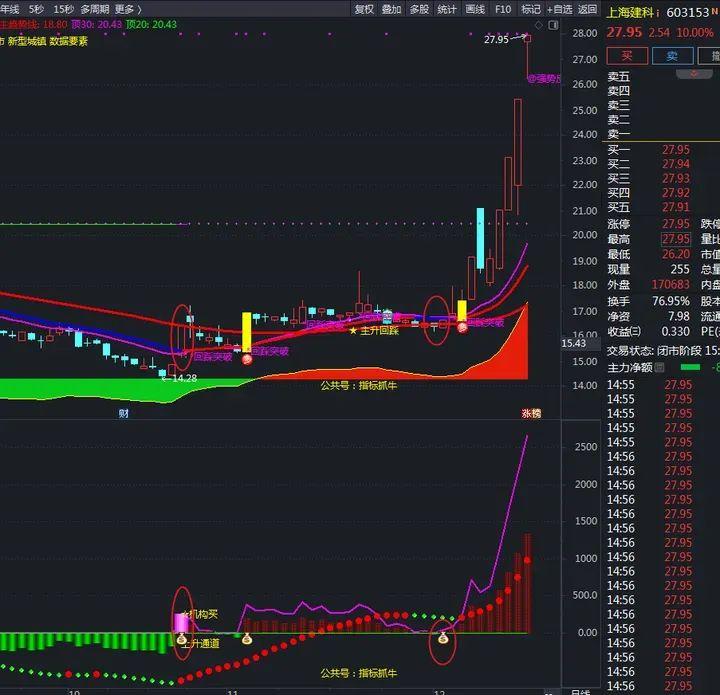Click the 交易状态 status line
Image resolution: width=720 pixels, height=695 pixels.
coord(663,351)
